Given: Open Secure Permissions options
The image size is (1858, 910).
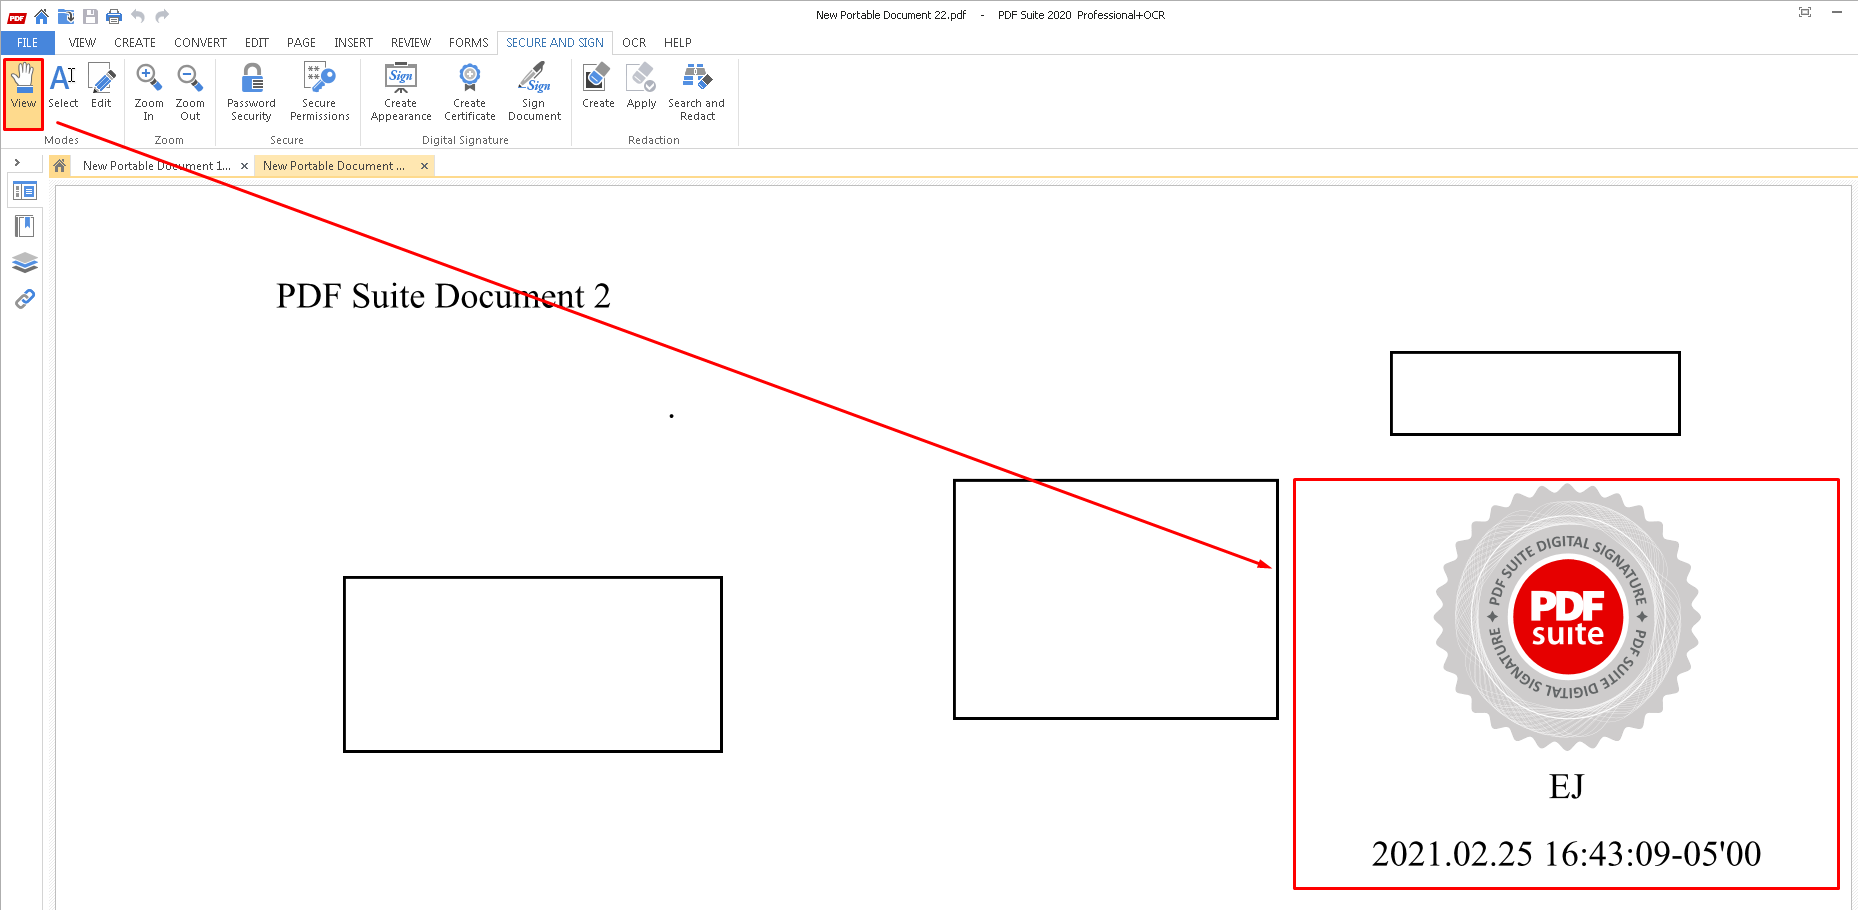Looking at the screenshot, I should click(x=320, y=92).
